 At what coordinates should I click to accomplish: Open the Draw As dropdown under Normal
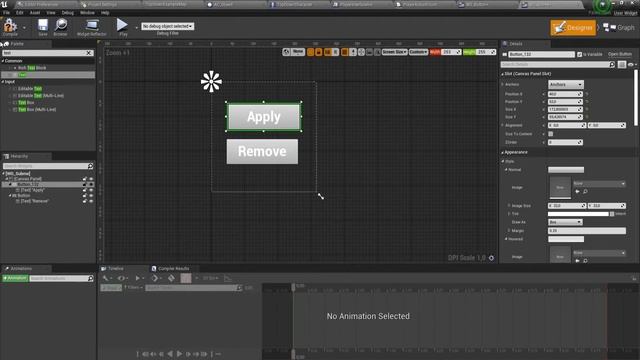[565, 222]
